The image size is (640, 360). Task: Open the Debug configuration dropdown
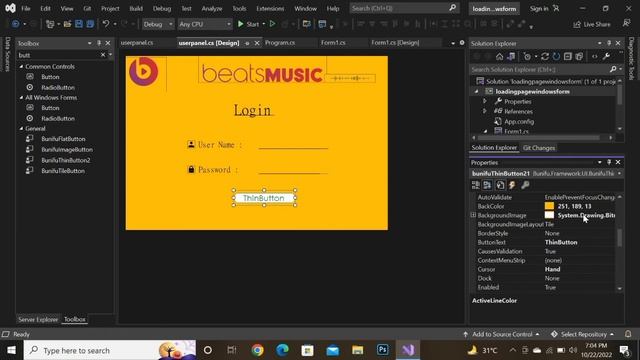pyautogui.click(x=158, y=24)
